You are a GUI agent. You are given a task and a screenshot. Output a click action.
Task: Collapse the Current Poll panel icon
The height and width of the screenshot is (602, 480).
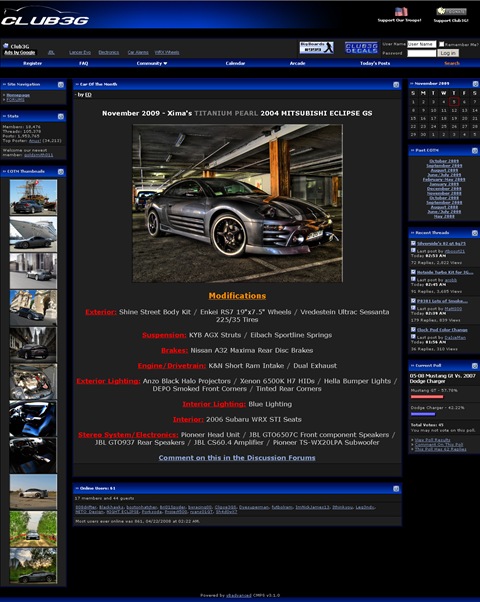pos(475,366)
